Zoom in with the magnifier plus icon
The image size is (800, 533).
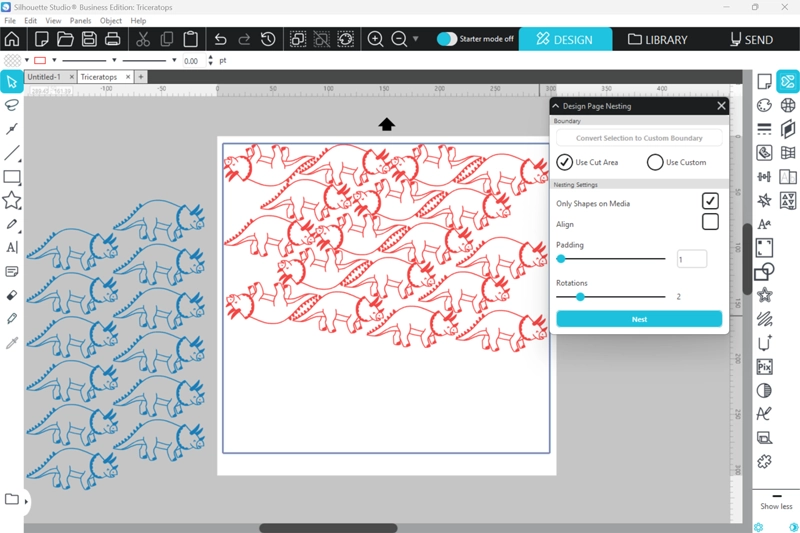376,39
